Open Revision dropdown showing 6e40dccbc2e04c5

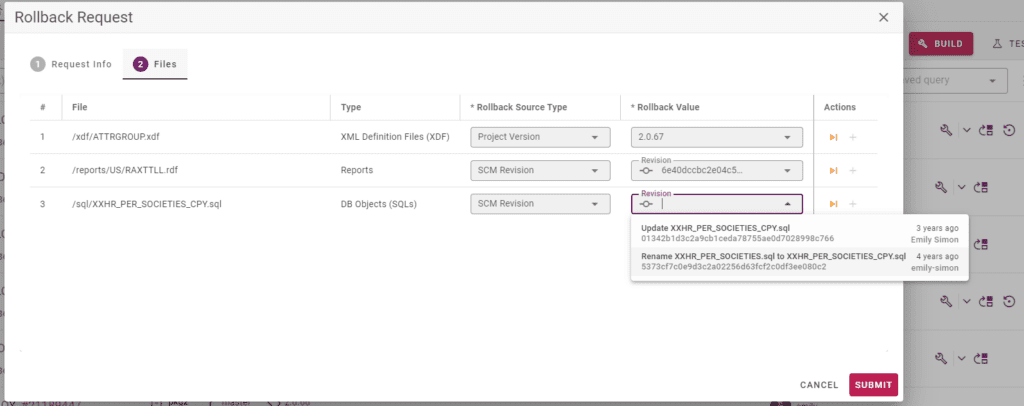[x=716, y=170]
